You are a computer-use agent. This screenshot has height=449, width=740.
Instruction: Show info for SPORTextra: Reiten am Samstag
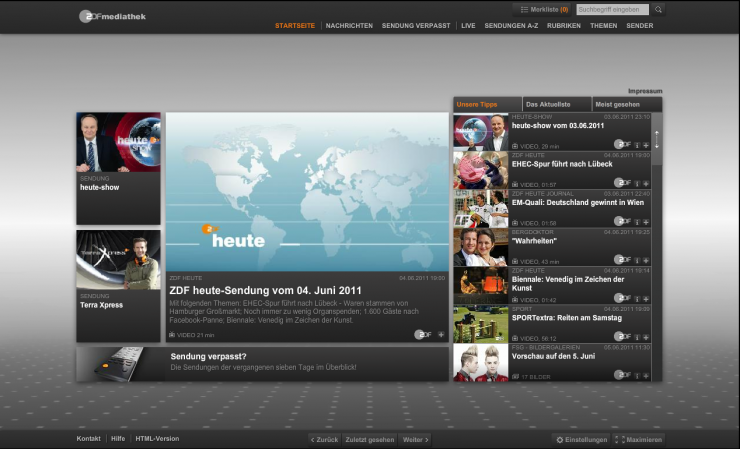(637, 337)
